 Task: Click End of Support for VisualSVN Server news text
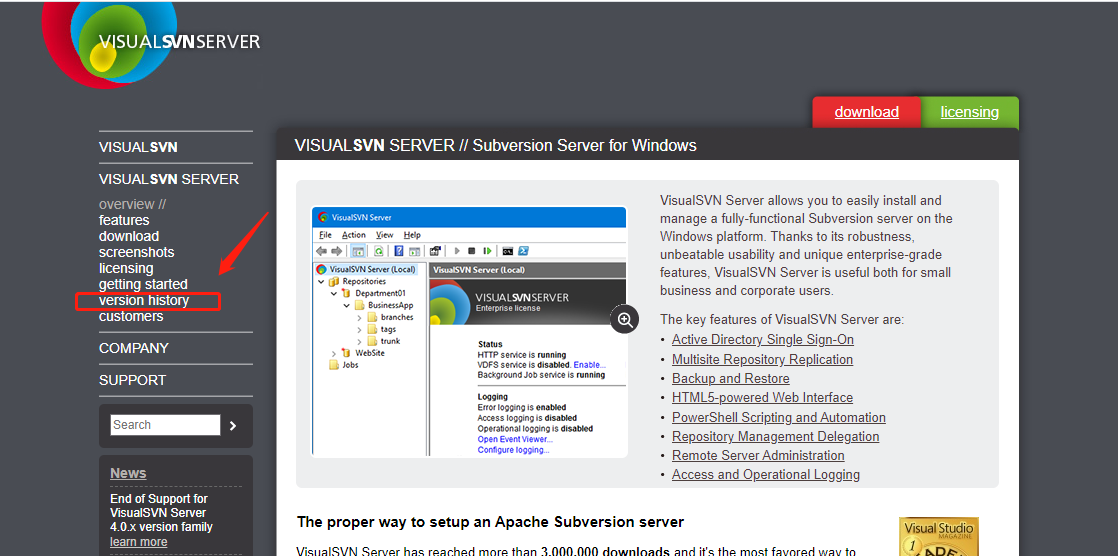coord(161,513)
